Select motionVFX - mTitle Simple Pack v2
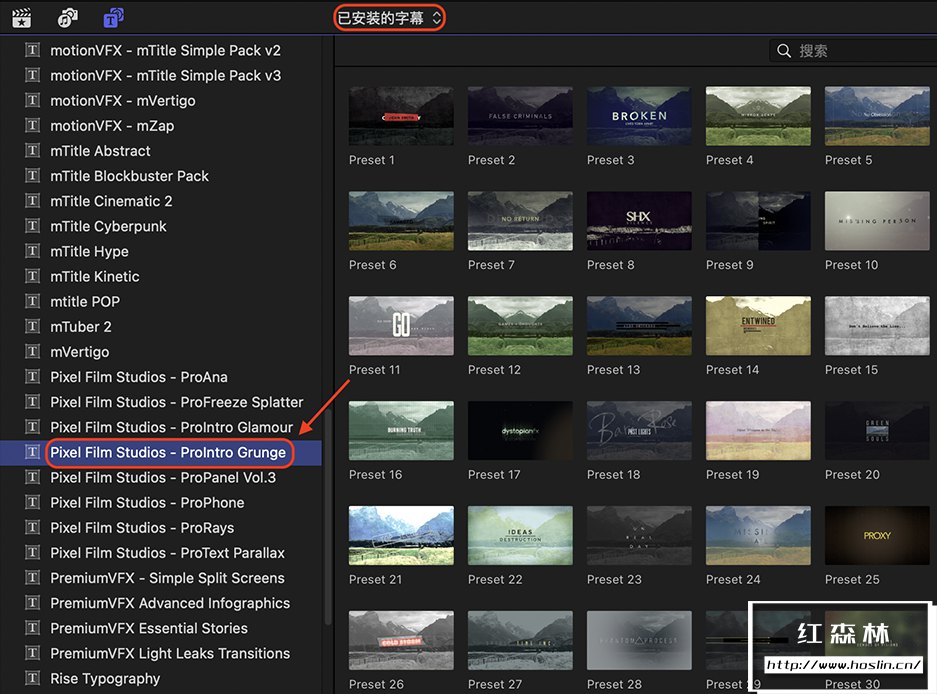Image resolution: width=937 pixels, height=694 pixels. coord(165,50)
